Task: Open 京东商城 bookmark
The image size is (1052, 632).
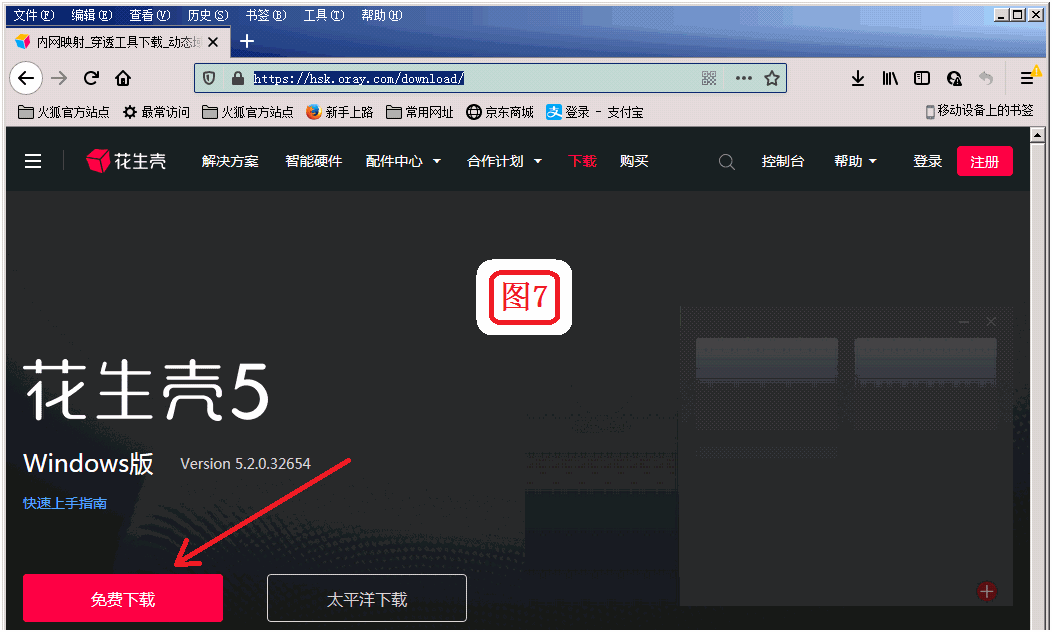Action: tap(500, 112)
